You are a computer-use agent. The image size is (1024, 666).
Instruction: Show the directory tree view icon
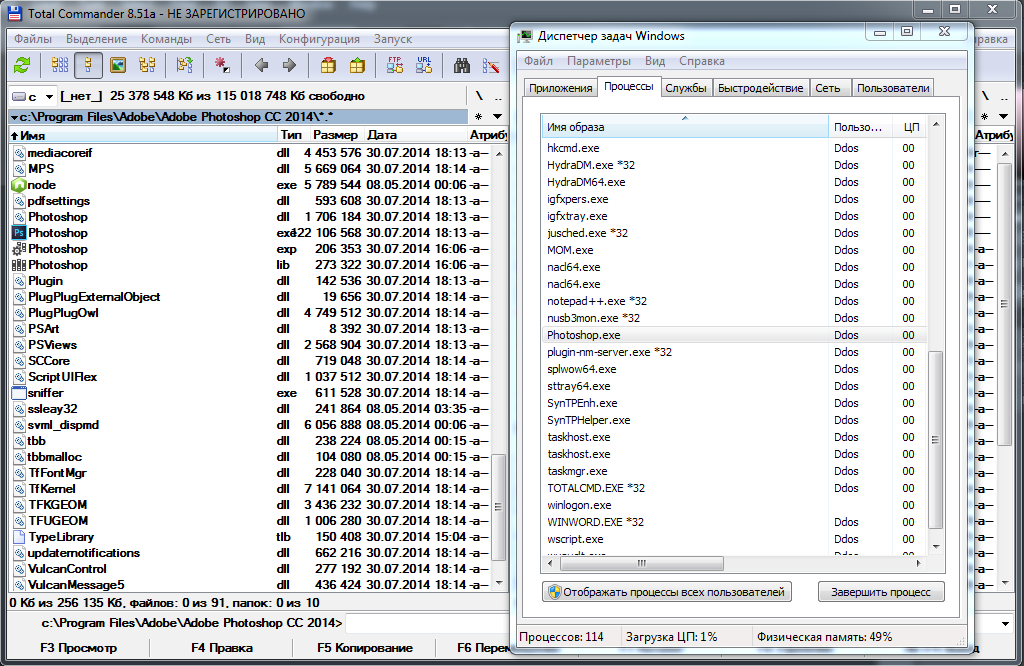(x=147, y=65)
